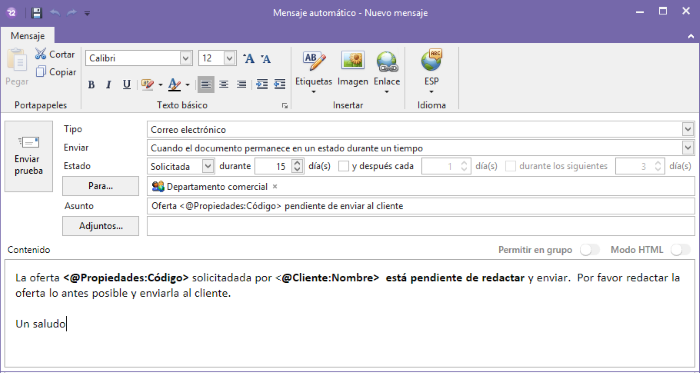Collapse the ribbon with chevron
Image resolution: width=700 pixels, height=373 pixels.
pyautogui.click(x=691, y=36)
